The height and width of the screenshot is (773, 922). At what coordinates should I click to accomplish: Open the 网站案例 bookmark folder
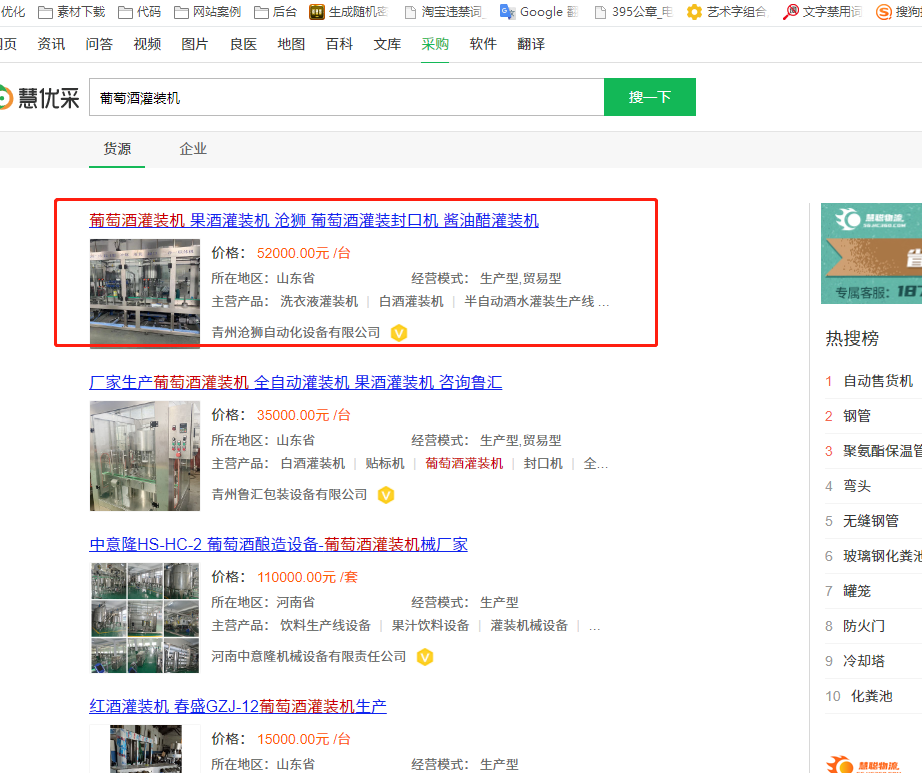click(x=208, y=12)
